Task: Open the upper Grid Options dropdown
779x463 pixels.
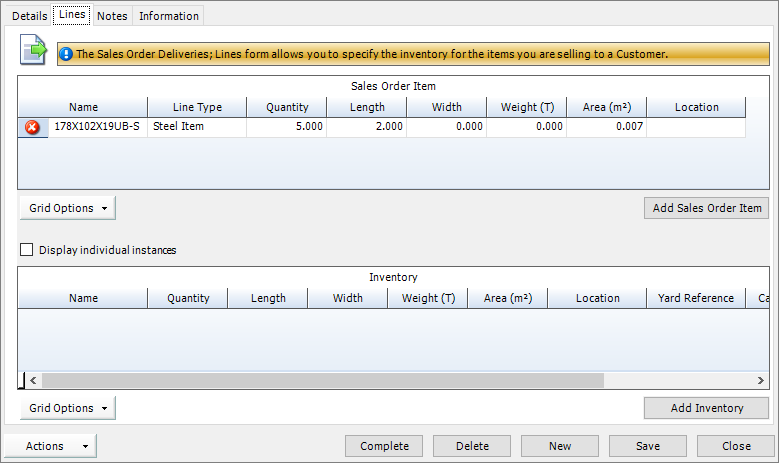Action: coord(67,208)
